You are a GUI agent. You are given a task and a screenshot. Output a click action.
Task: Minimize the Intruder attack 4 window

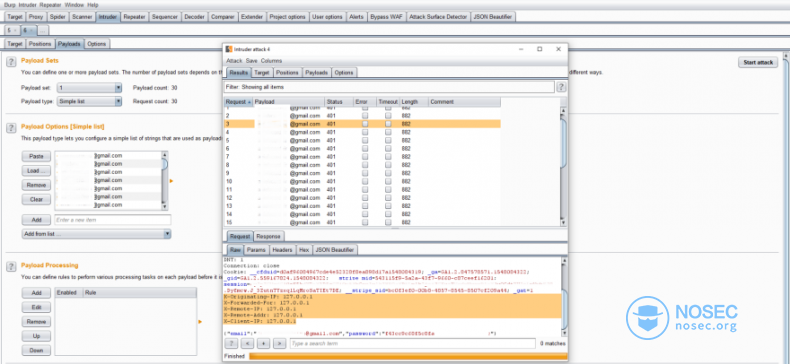(x=521, y=49)
